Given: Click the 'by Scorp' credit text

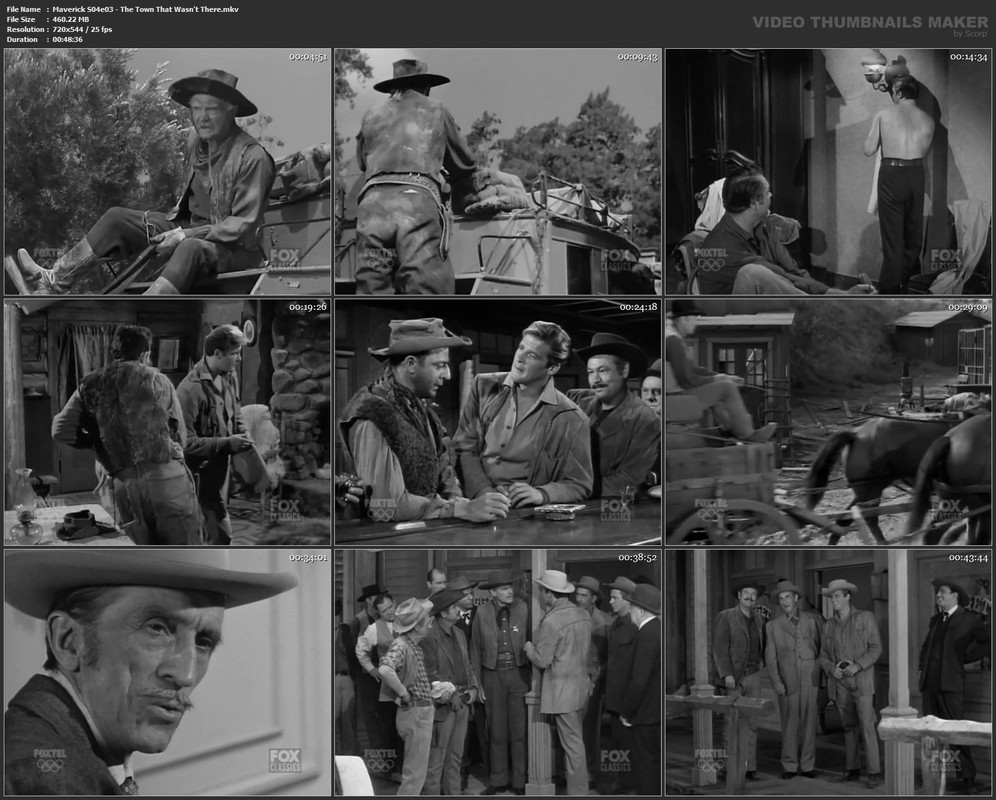Looking at the screenshot, I should coord(970,34).
